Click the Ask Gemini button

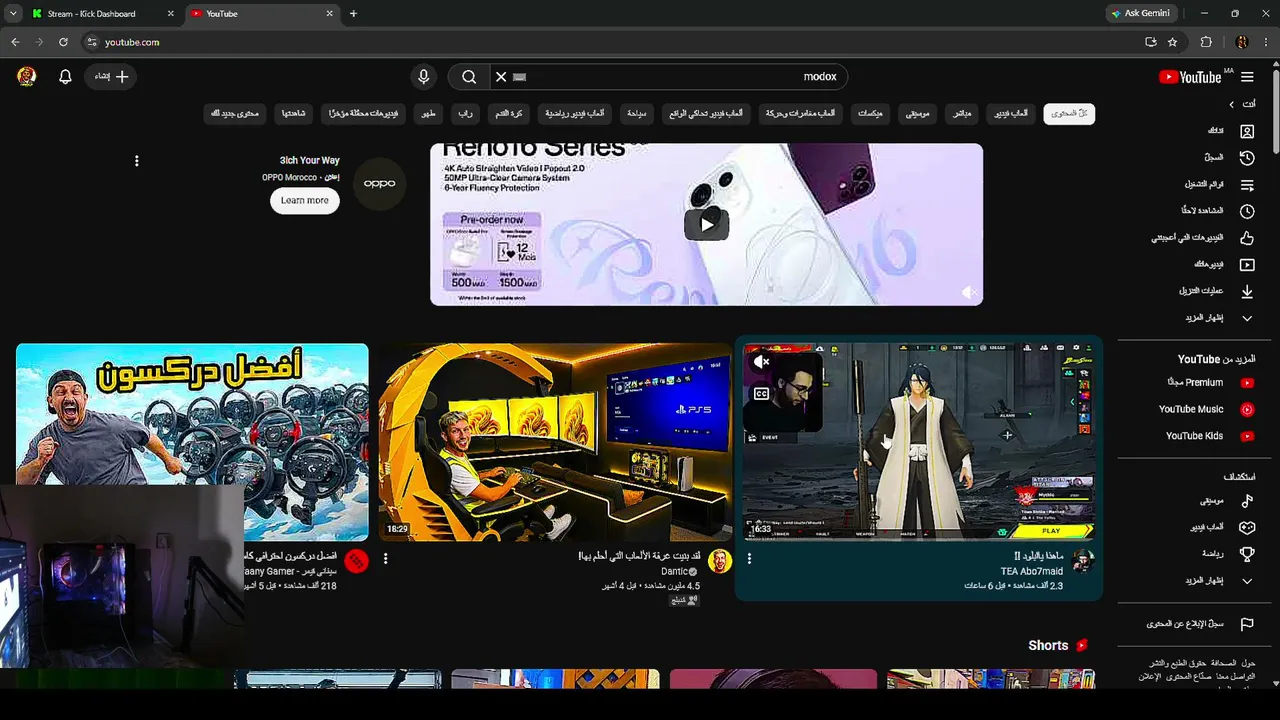(1140, 14)
